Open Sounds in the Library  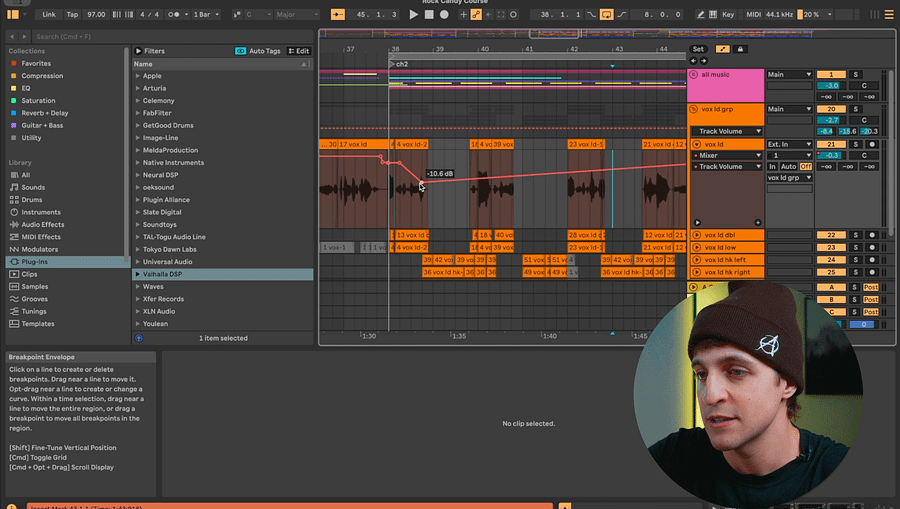[33, 187]
